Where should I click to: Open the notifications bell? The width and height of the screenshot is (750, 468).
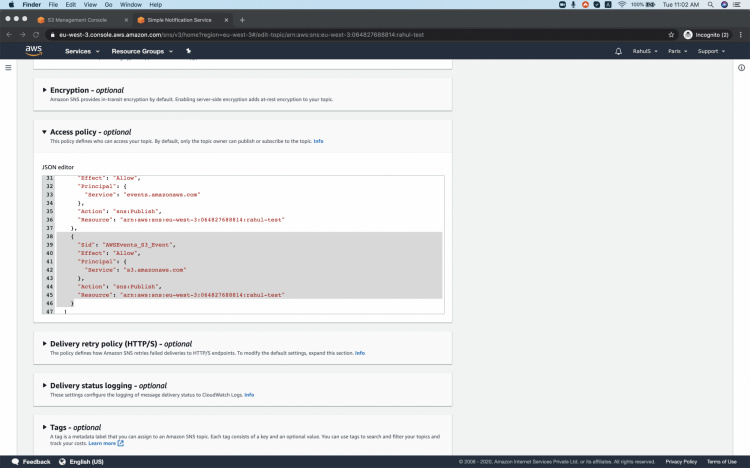pyautogui.click(x=618, y=51)
